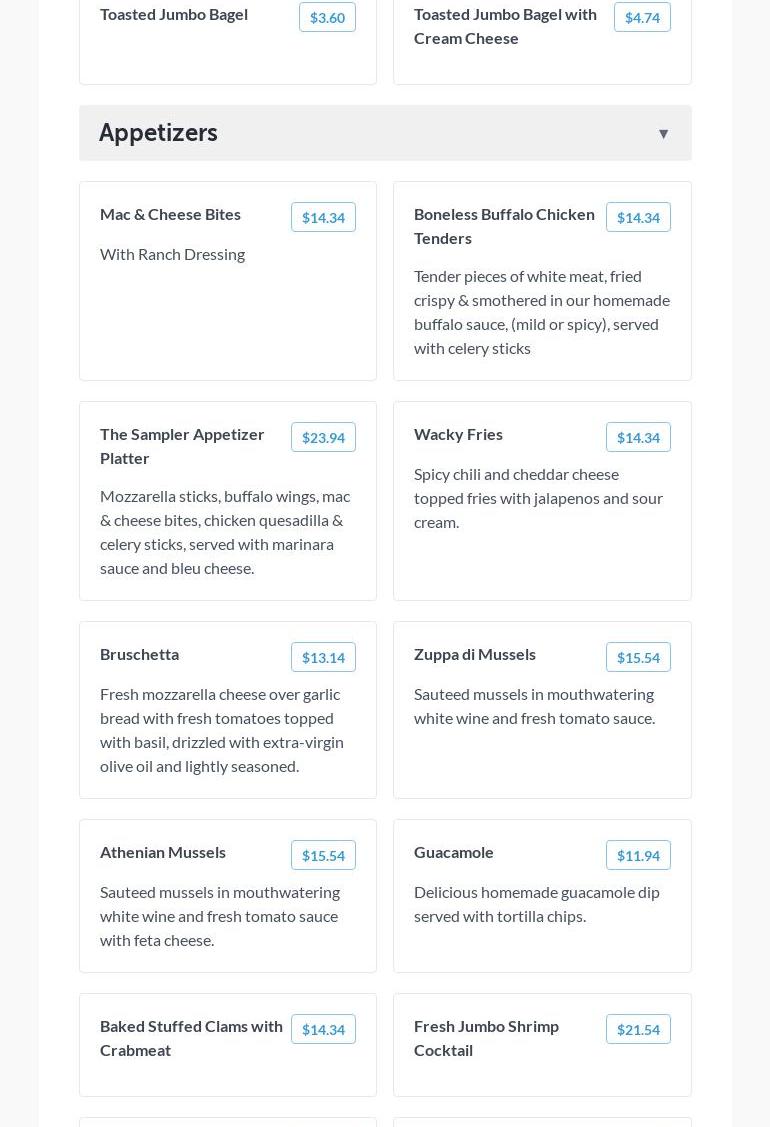Open the Guacamole item title

(x=454, y=852)
